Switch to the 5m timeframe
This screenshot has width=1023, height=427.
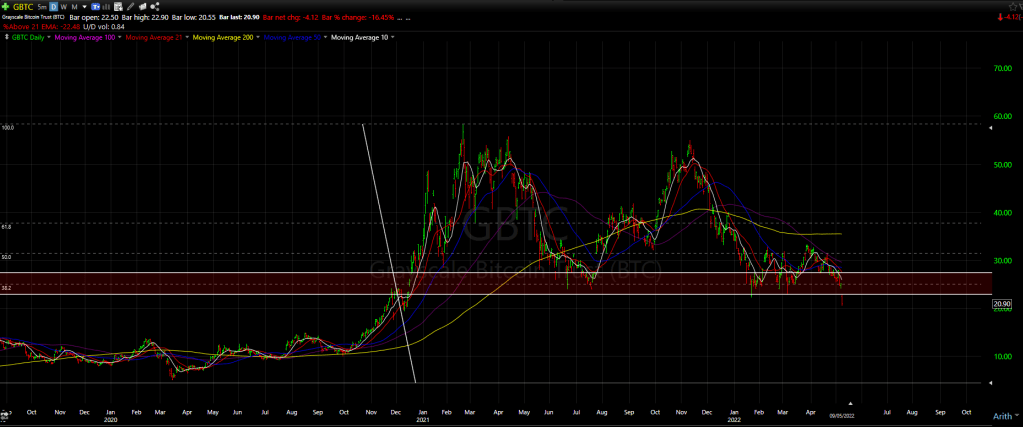pyautogui.click(x=42, y=7)
